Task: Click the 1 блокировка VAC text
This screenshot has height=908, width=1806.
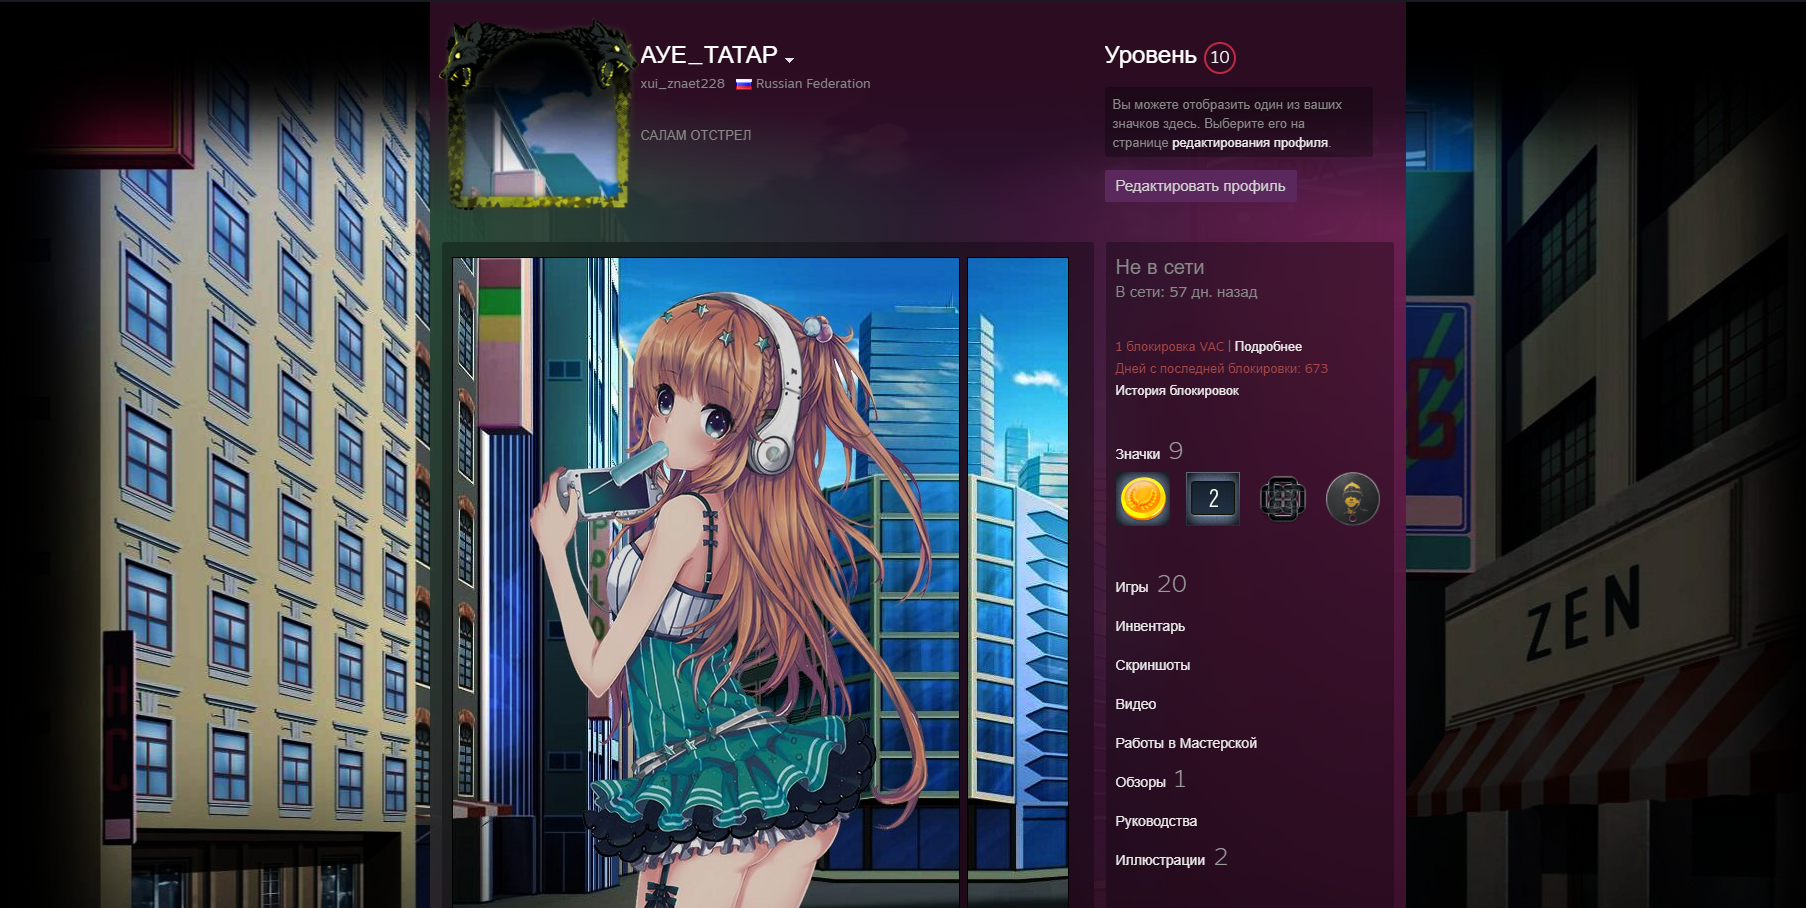Action: [1169, 347]
